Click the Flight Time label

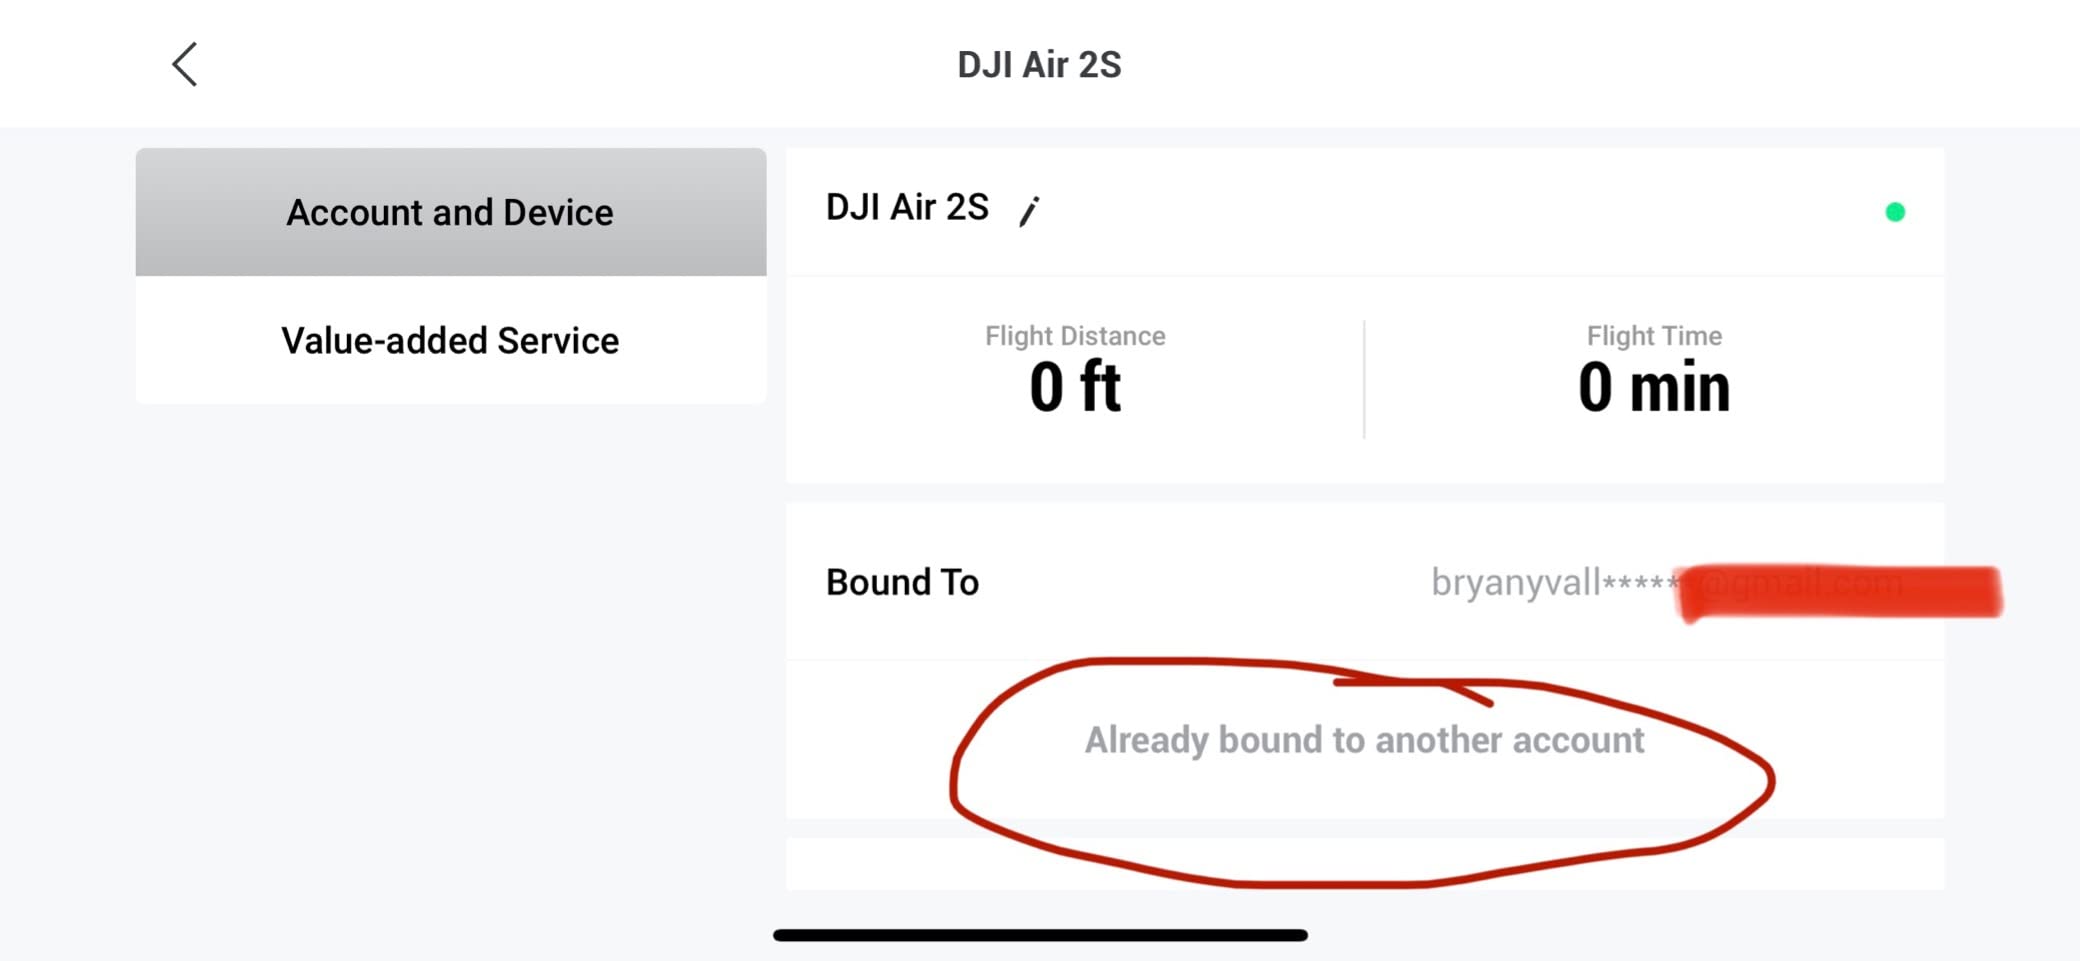1654,336
